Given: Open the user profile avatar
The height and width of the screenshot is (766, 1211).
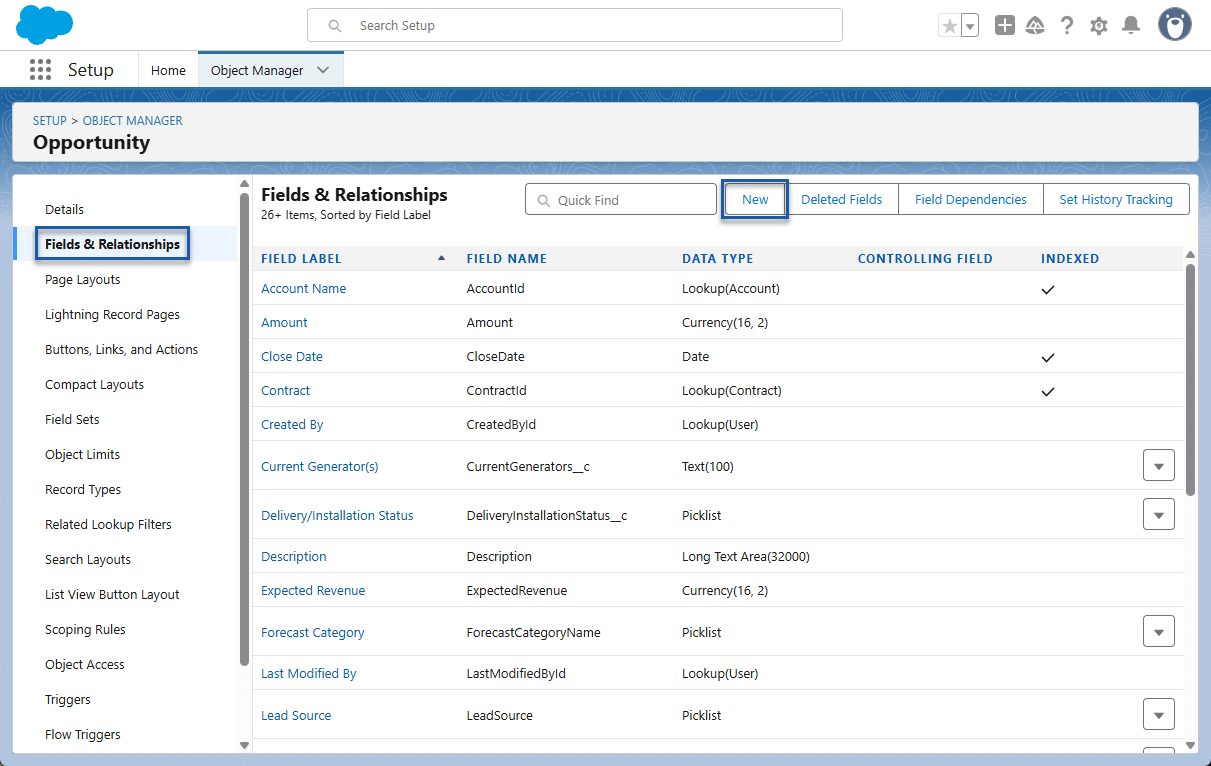Looking at the screenshot, I should [1175, 25].
